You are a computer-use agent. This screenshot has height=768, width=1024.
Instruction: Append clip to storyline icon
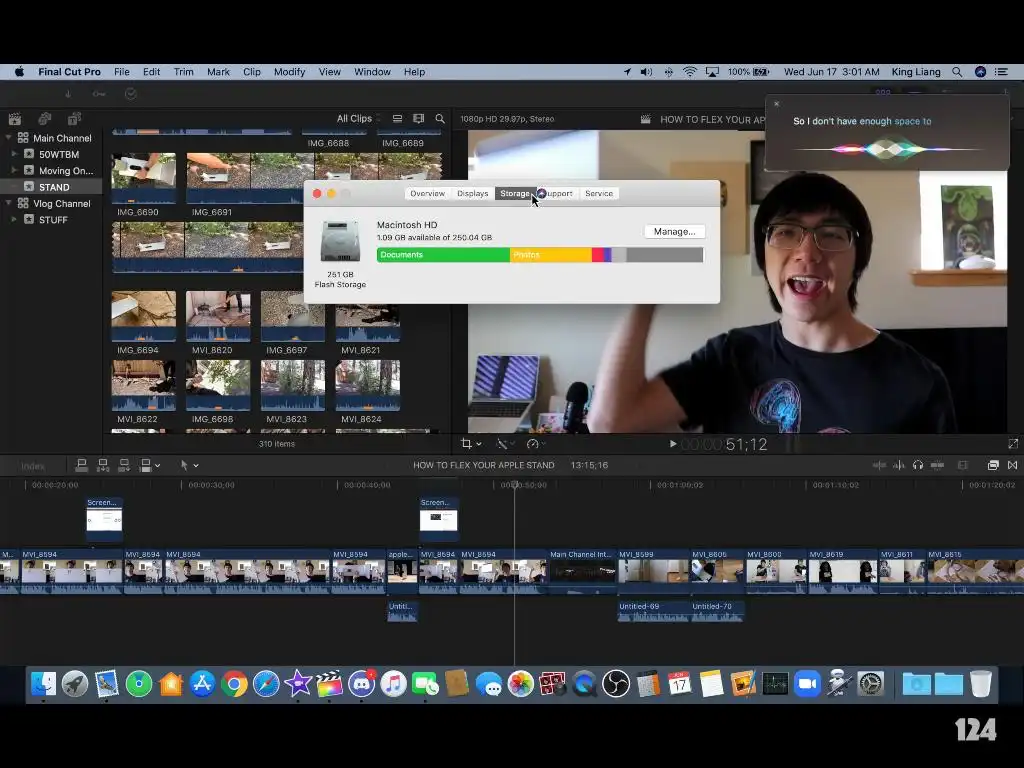point(124,465)
